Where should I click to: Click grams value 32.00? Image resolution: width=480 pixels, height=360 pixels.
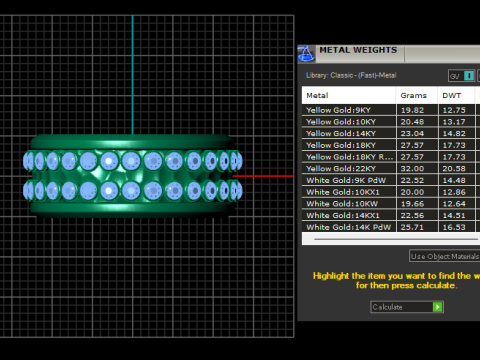pos(412,169)
